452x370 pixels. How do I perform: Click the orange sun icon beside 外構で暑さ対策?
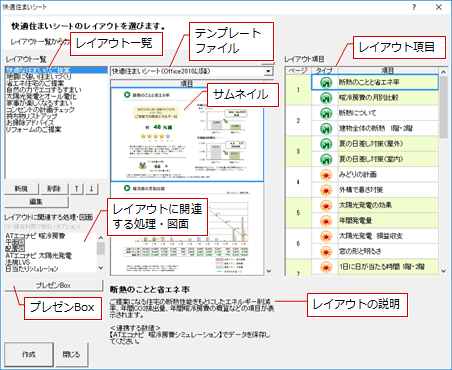point(326,190)
